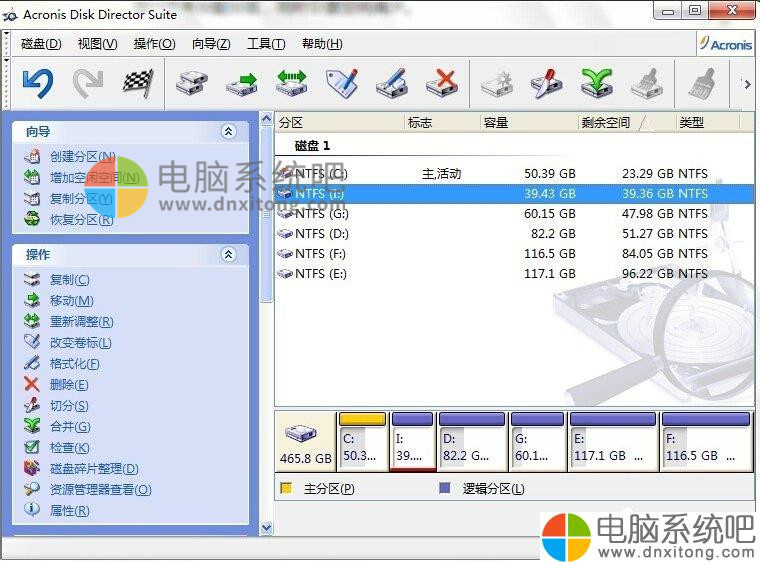Select the NTFS (C:) partition row
The height and width of the screenshot is (562, 760).
[514, 174]
